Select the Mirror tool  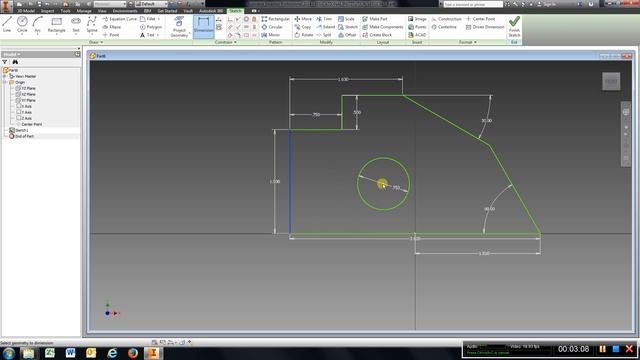click(x=271, y=35)
